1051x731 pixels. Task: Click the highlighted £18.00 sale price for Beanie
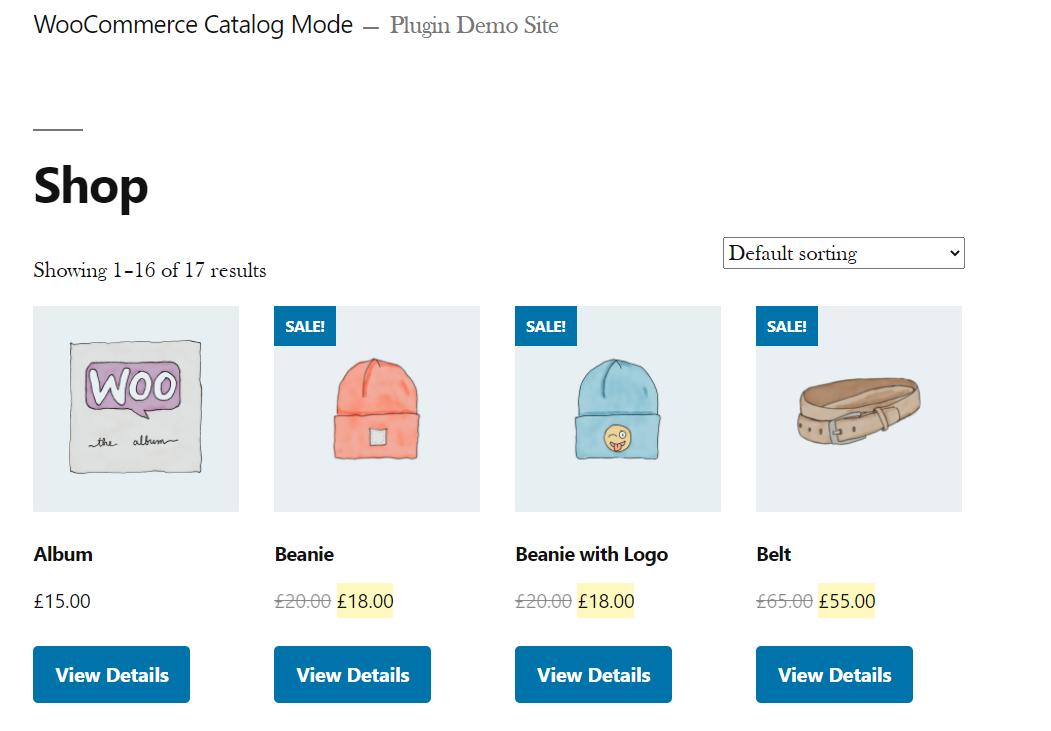[x=365, y=601]
